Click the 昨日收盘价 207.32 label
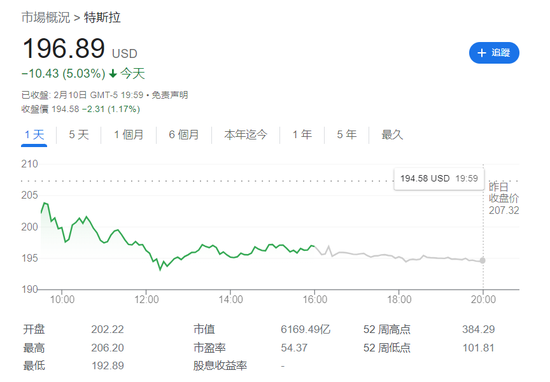This screenshot has width=550, height=382. click(504, 199)
